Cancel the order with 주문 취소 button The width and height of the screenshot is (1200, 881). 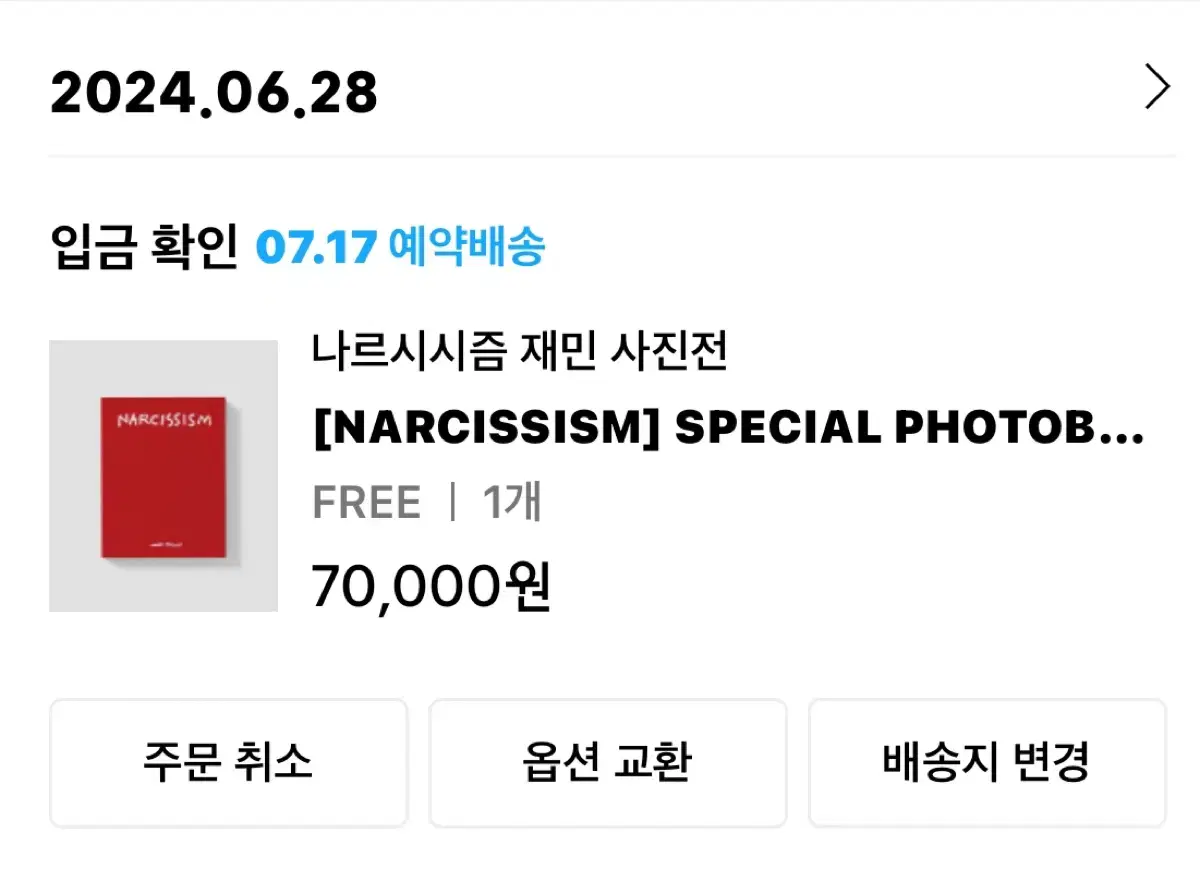[228, 762]
